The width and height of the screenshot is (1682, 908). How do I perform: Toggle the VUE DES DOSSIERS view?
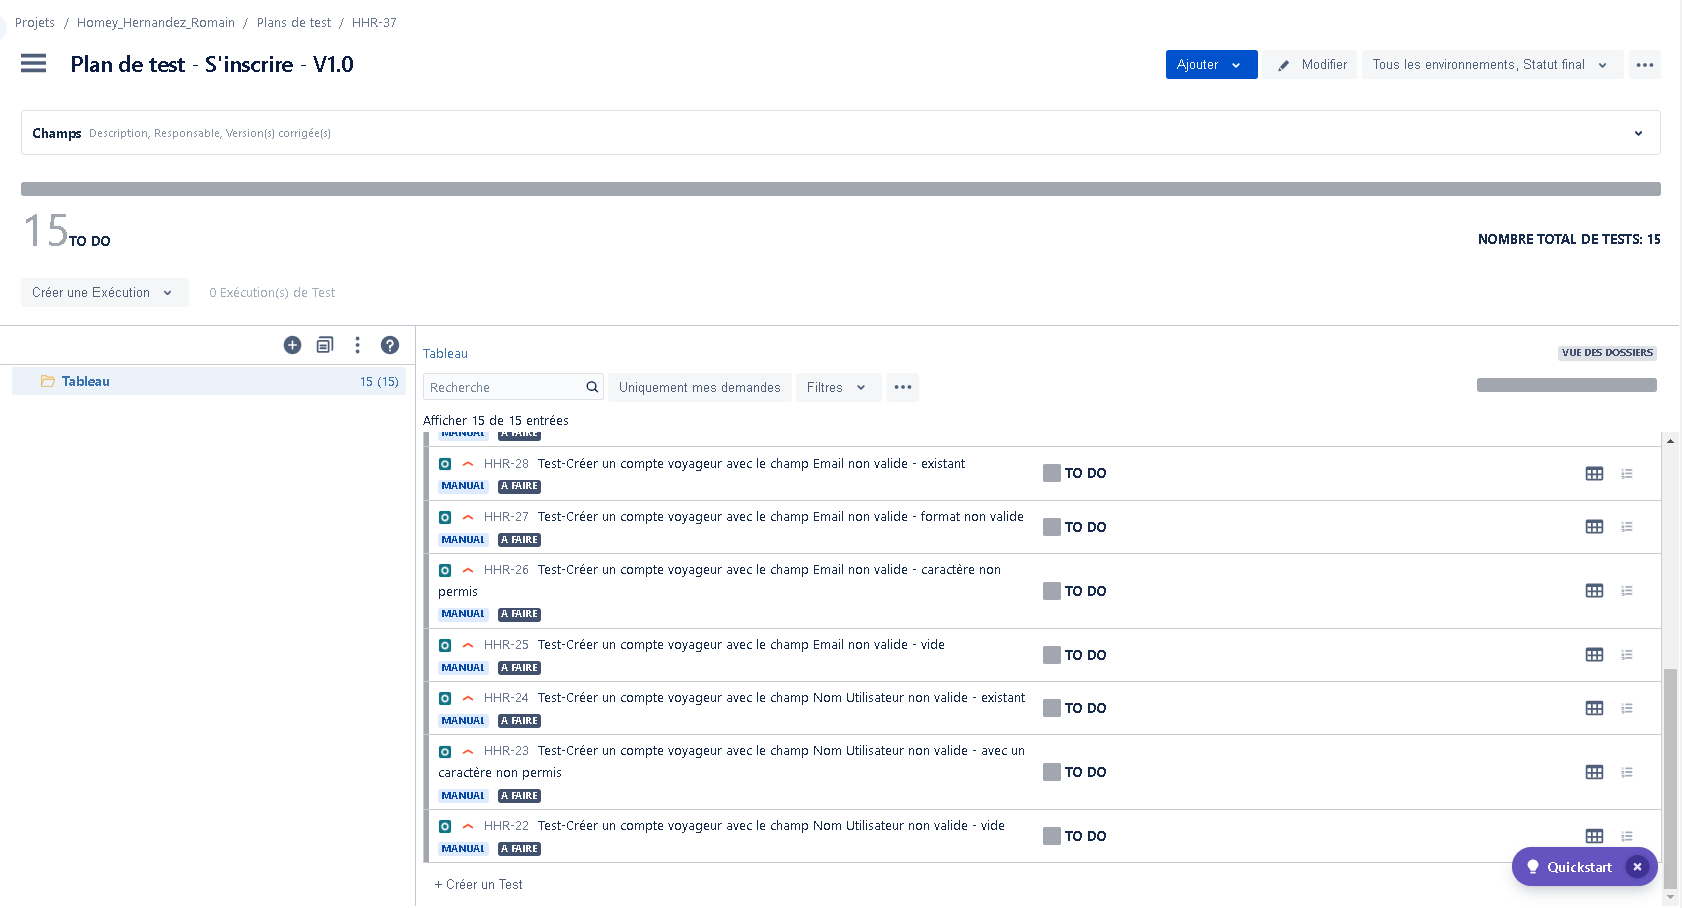[1606, 353]
